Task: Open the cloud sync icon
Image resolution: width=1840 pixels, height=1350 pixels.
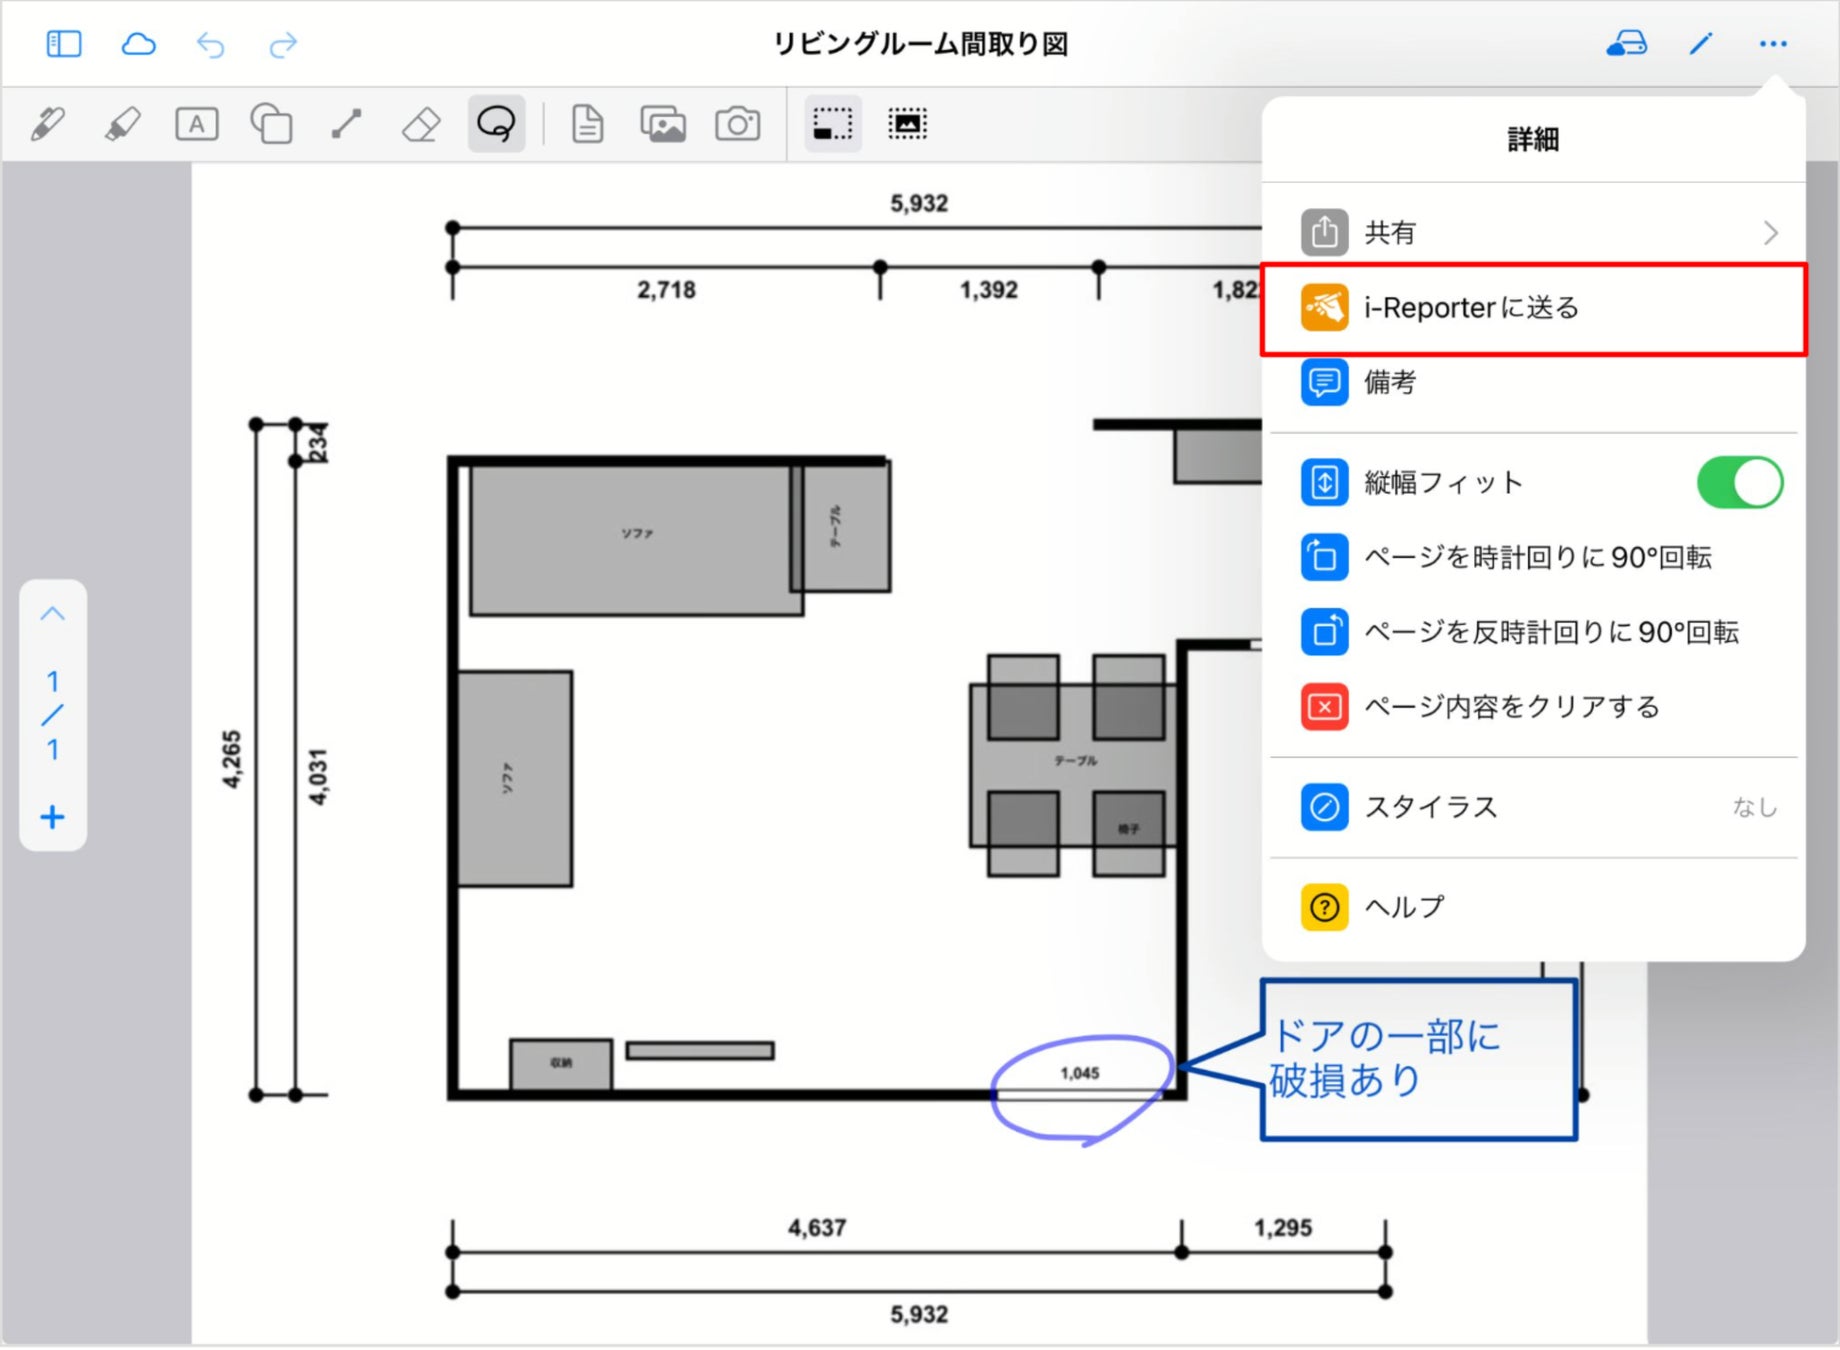Action: tap(138, 44)
